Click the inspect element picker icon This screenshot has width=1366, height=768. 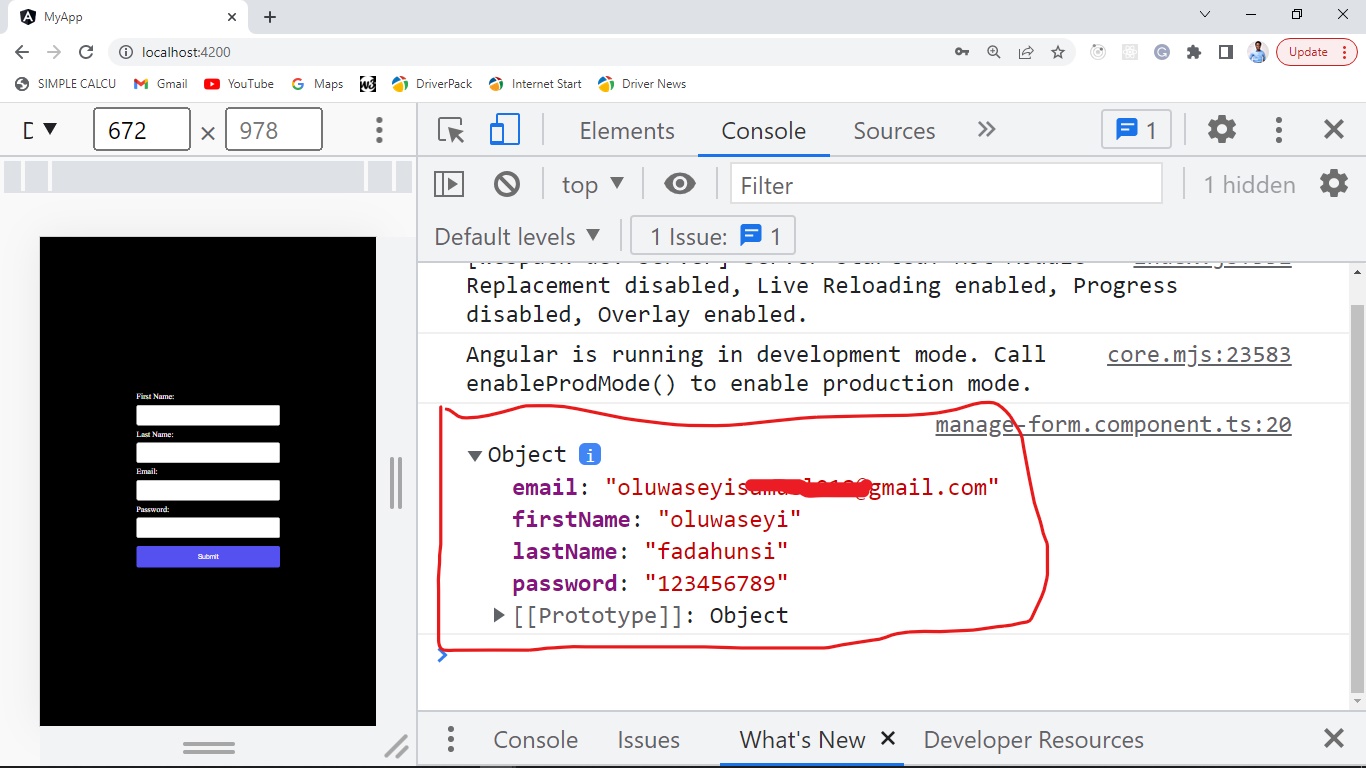click(x=451, y=131)
